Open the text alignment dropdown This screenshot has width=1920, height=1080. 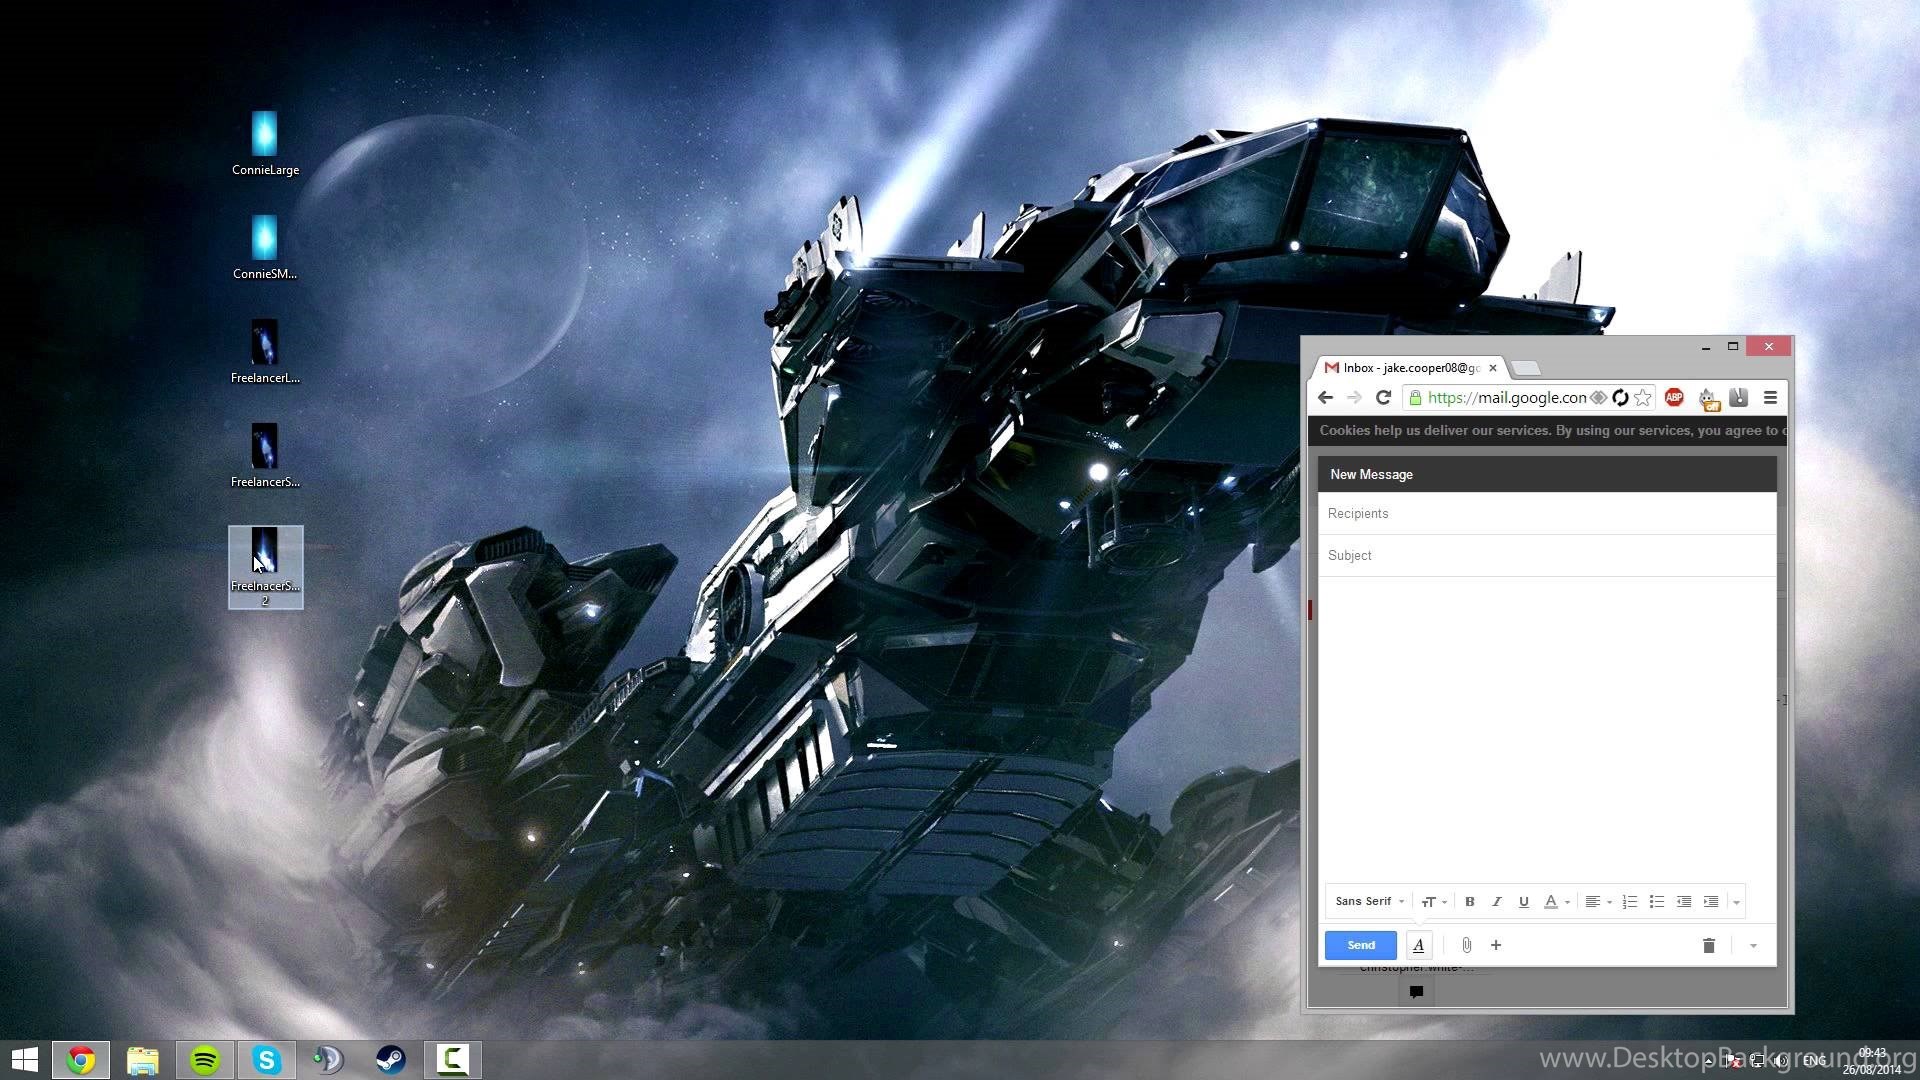[1598, 901]
